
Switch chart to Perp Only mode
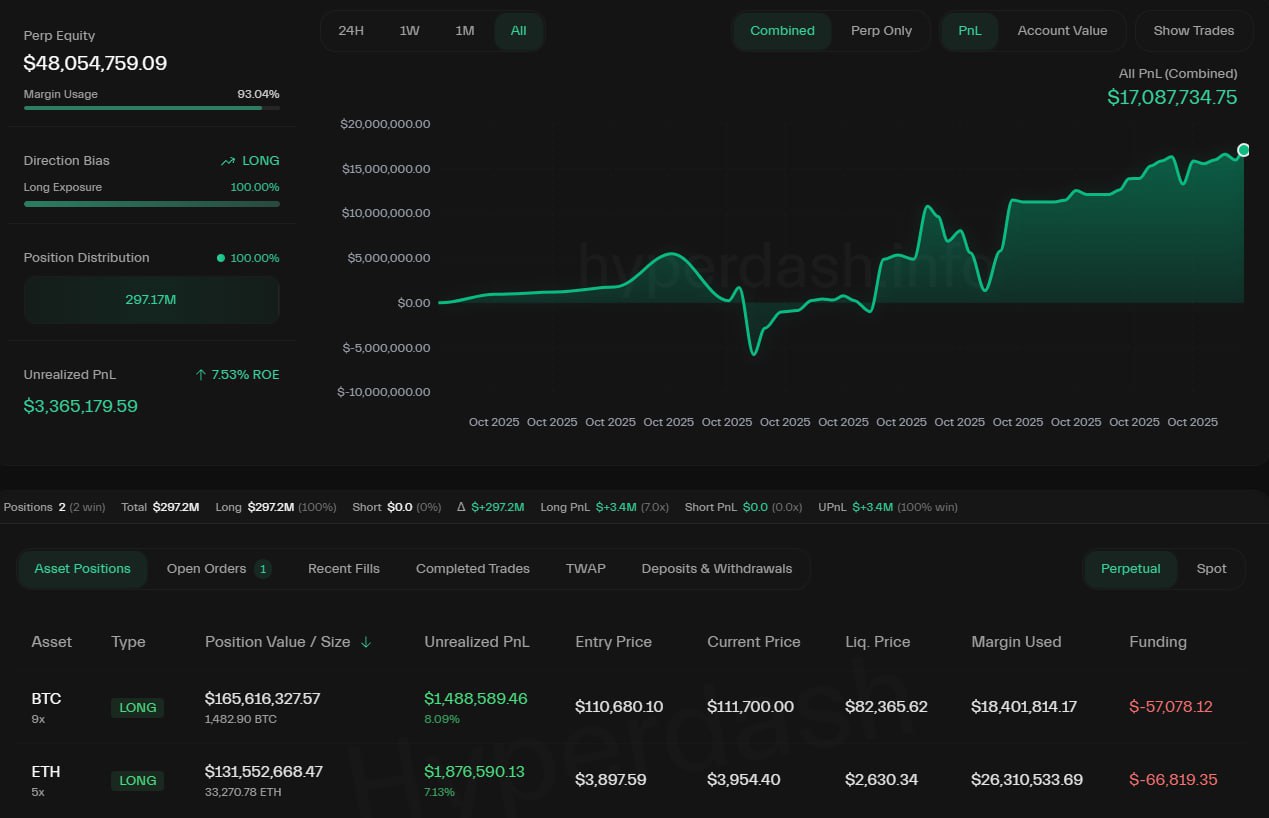coord(881,31)
